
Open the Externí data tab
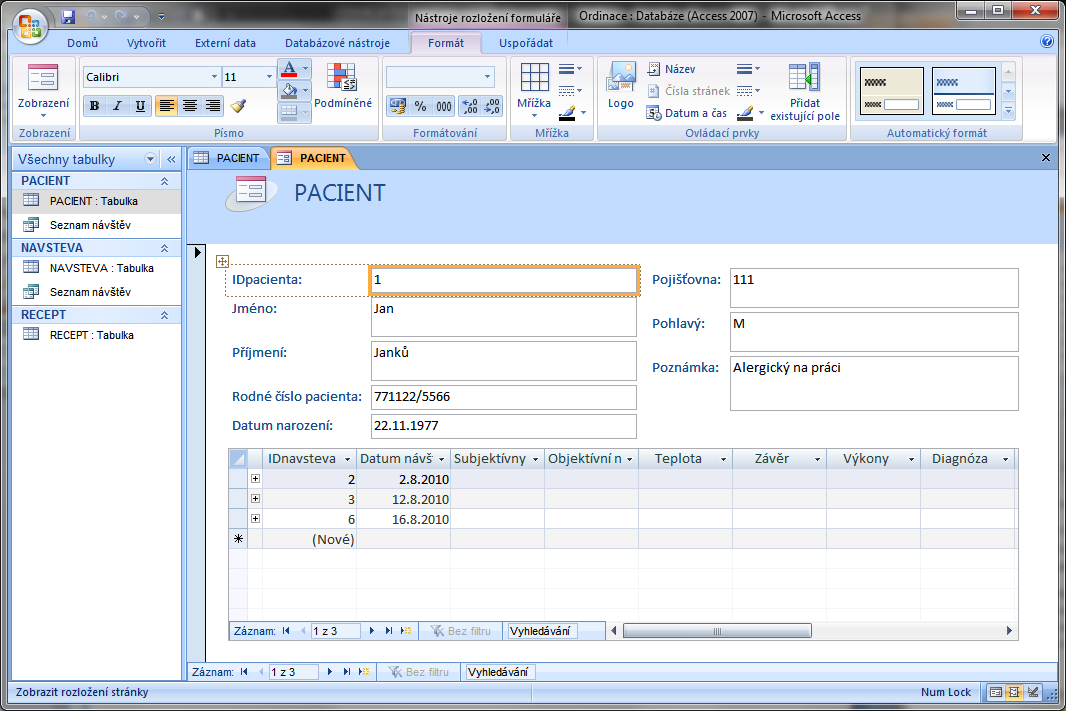pos(225,43)
